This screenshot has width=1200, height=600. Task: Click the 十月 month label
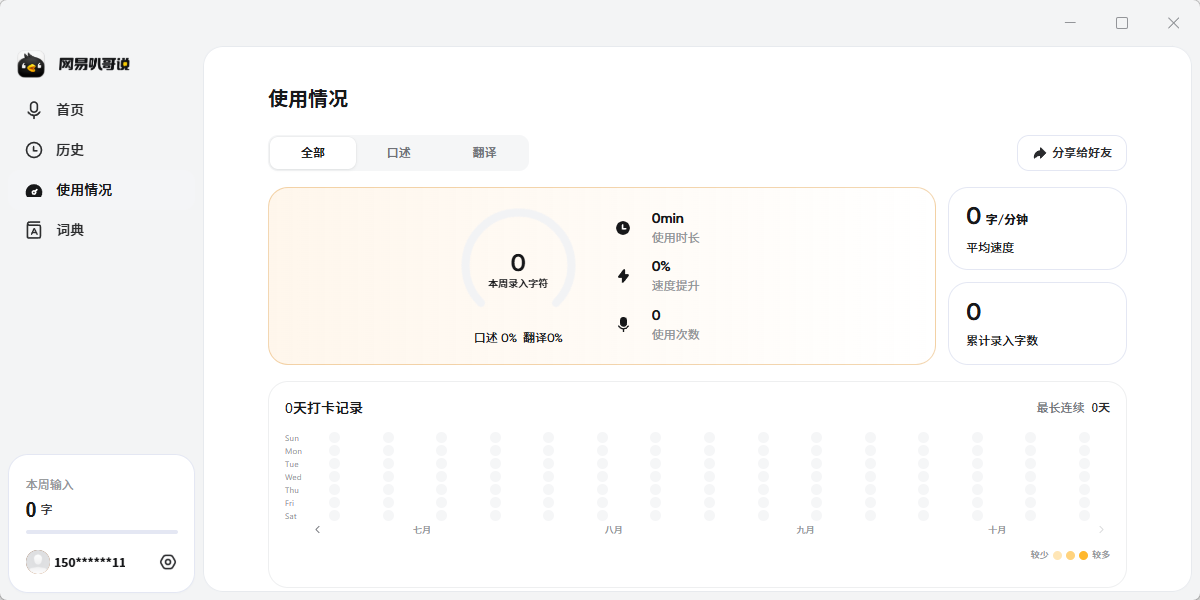pos(997,530)
